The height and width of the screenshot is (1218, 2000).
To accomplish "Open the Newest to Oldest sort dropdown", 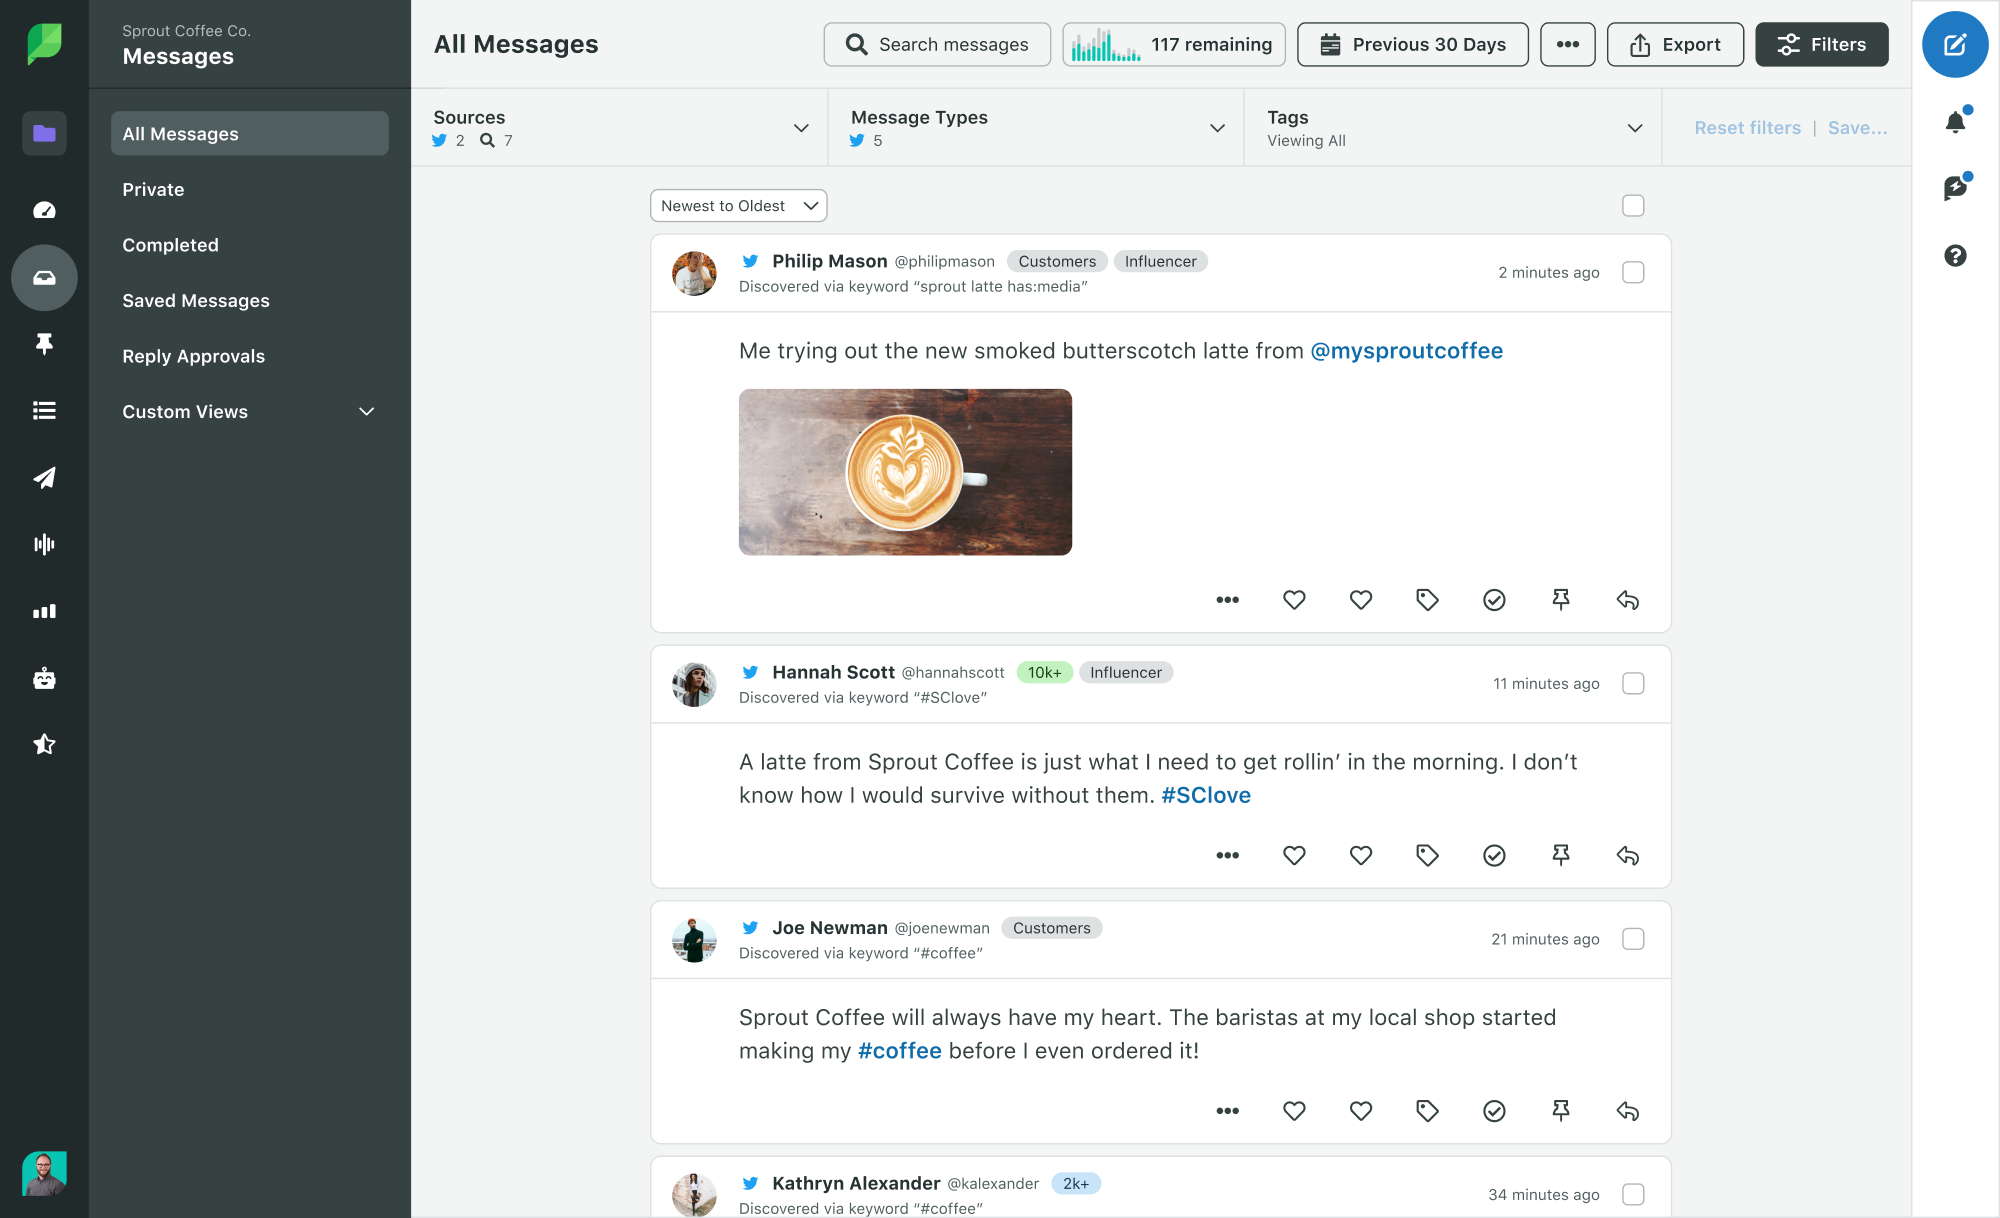I will click(736, 206).
